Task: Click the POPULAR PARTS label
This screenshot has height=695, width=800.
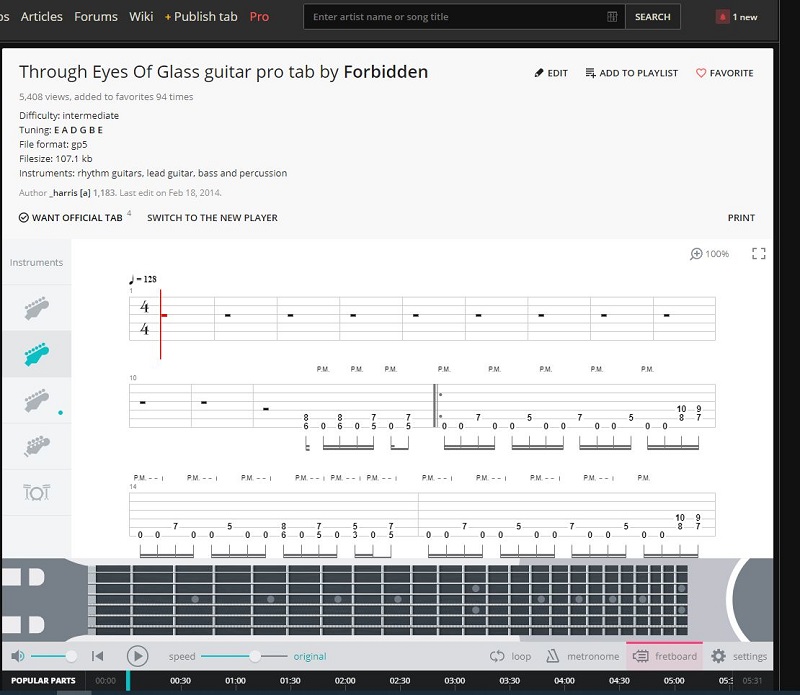Action: point(43,681)
